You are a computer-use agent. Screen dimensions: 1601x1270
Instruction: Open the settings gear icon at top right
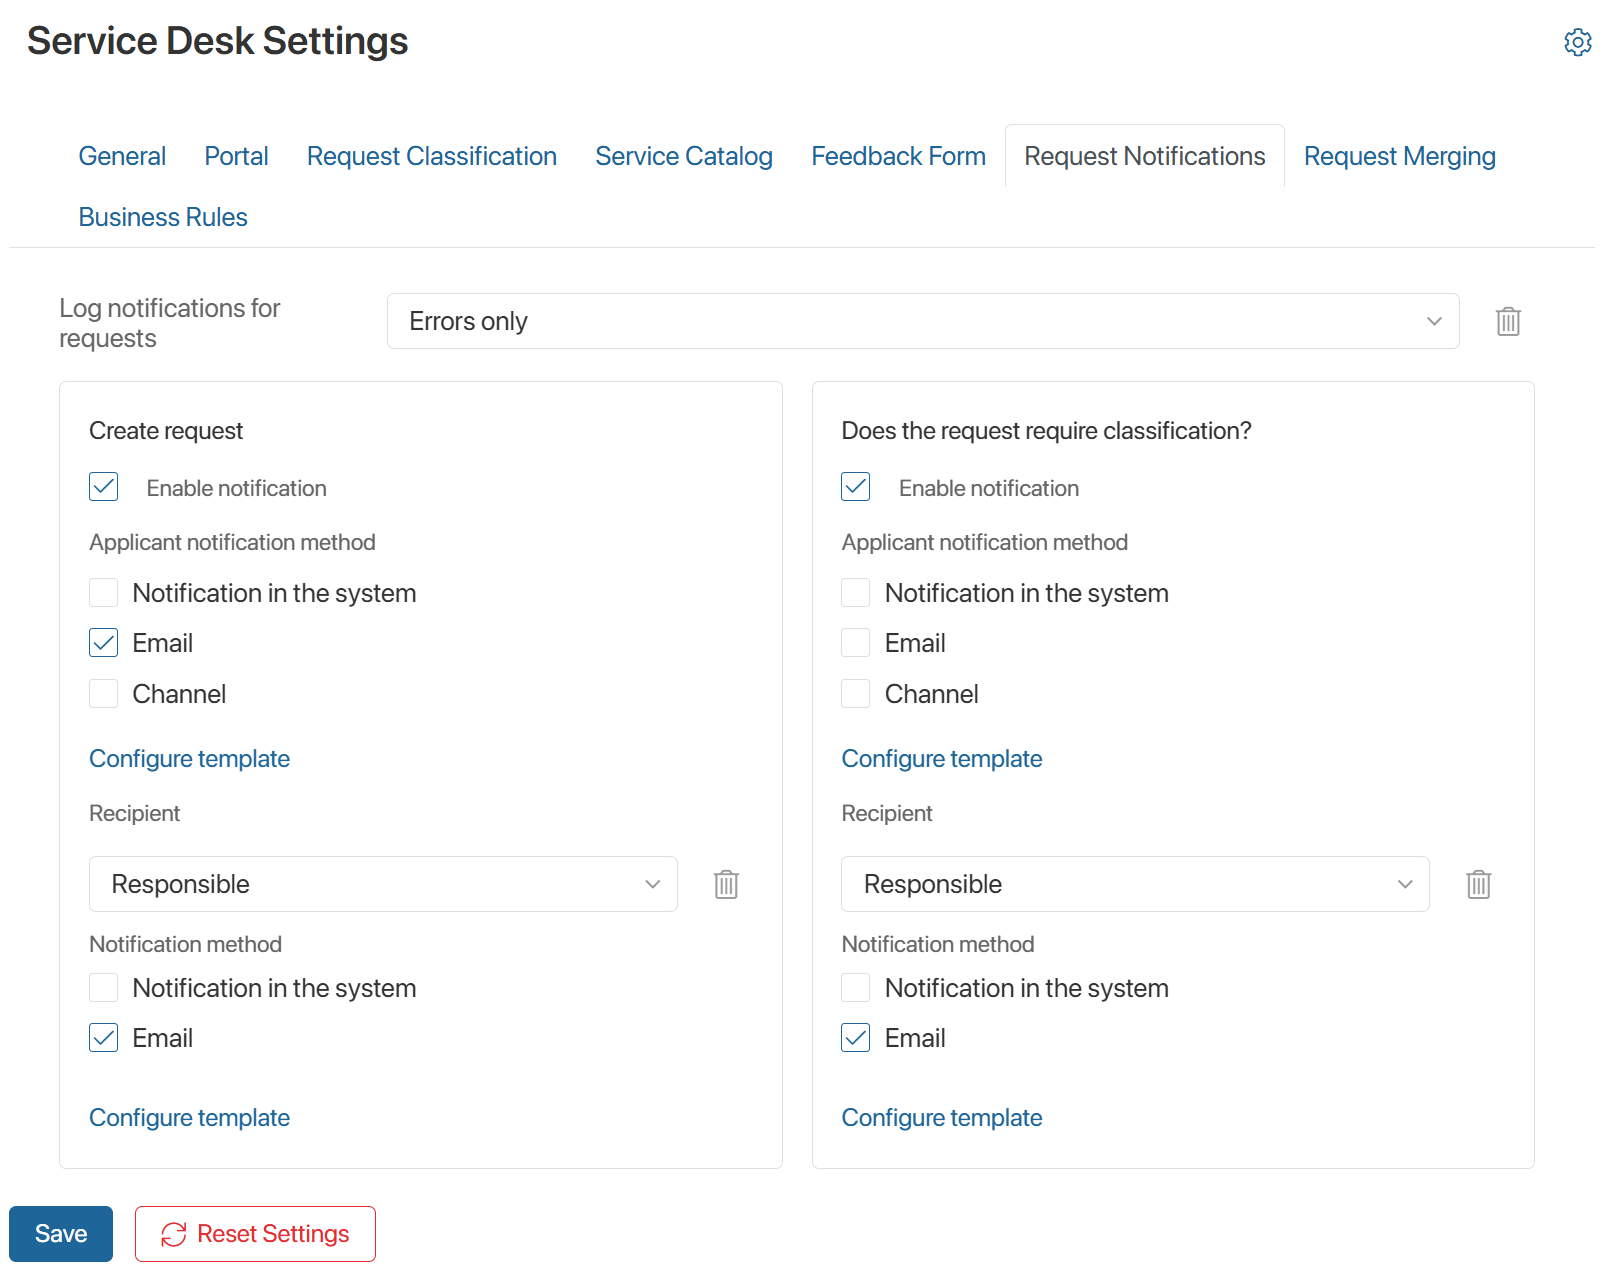(1577, 42)
